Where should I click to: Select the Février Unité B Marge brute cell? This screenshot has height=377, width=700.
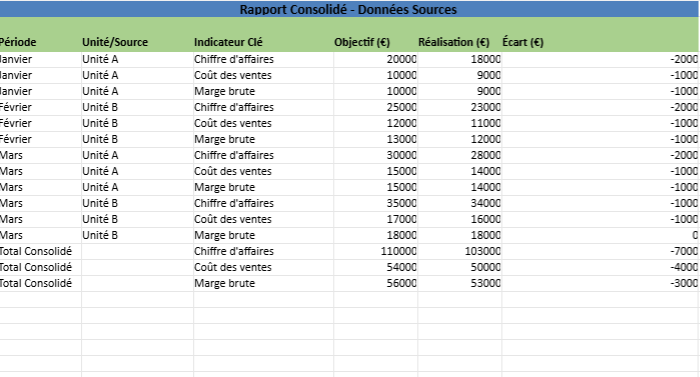pos(263,139)
